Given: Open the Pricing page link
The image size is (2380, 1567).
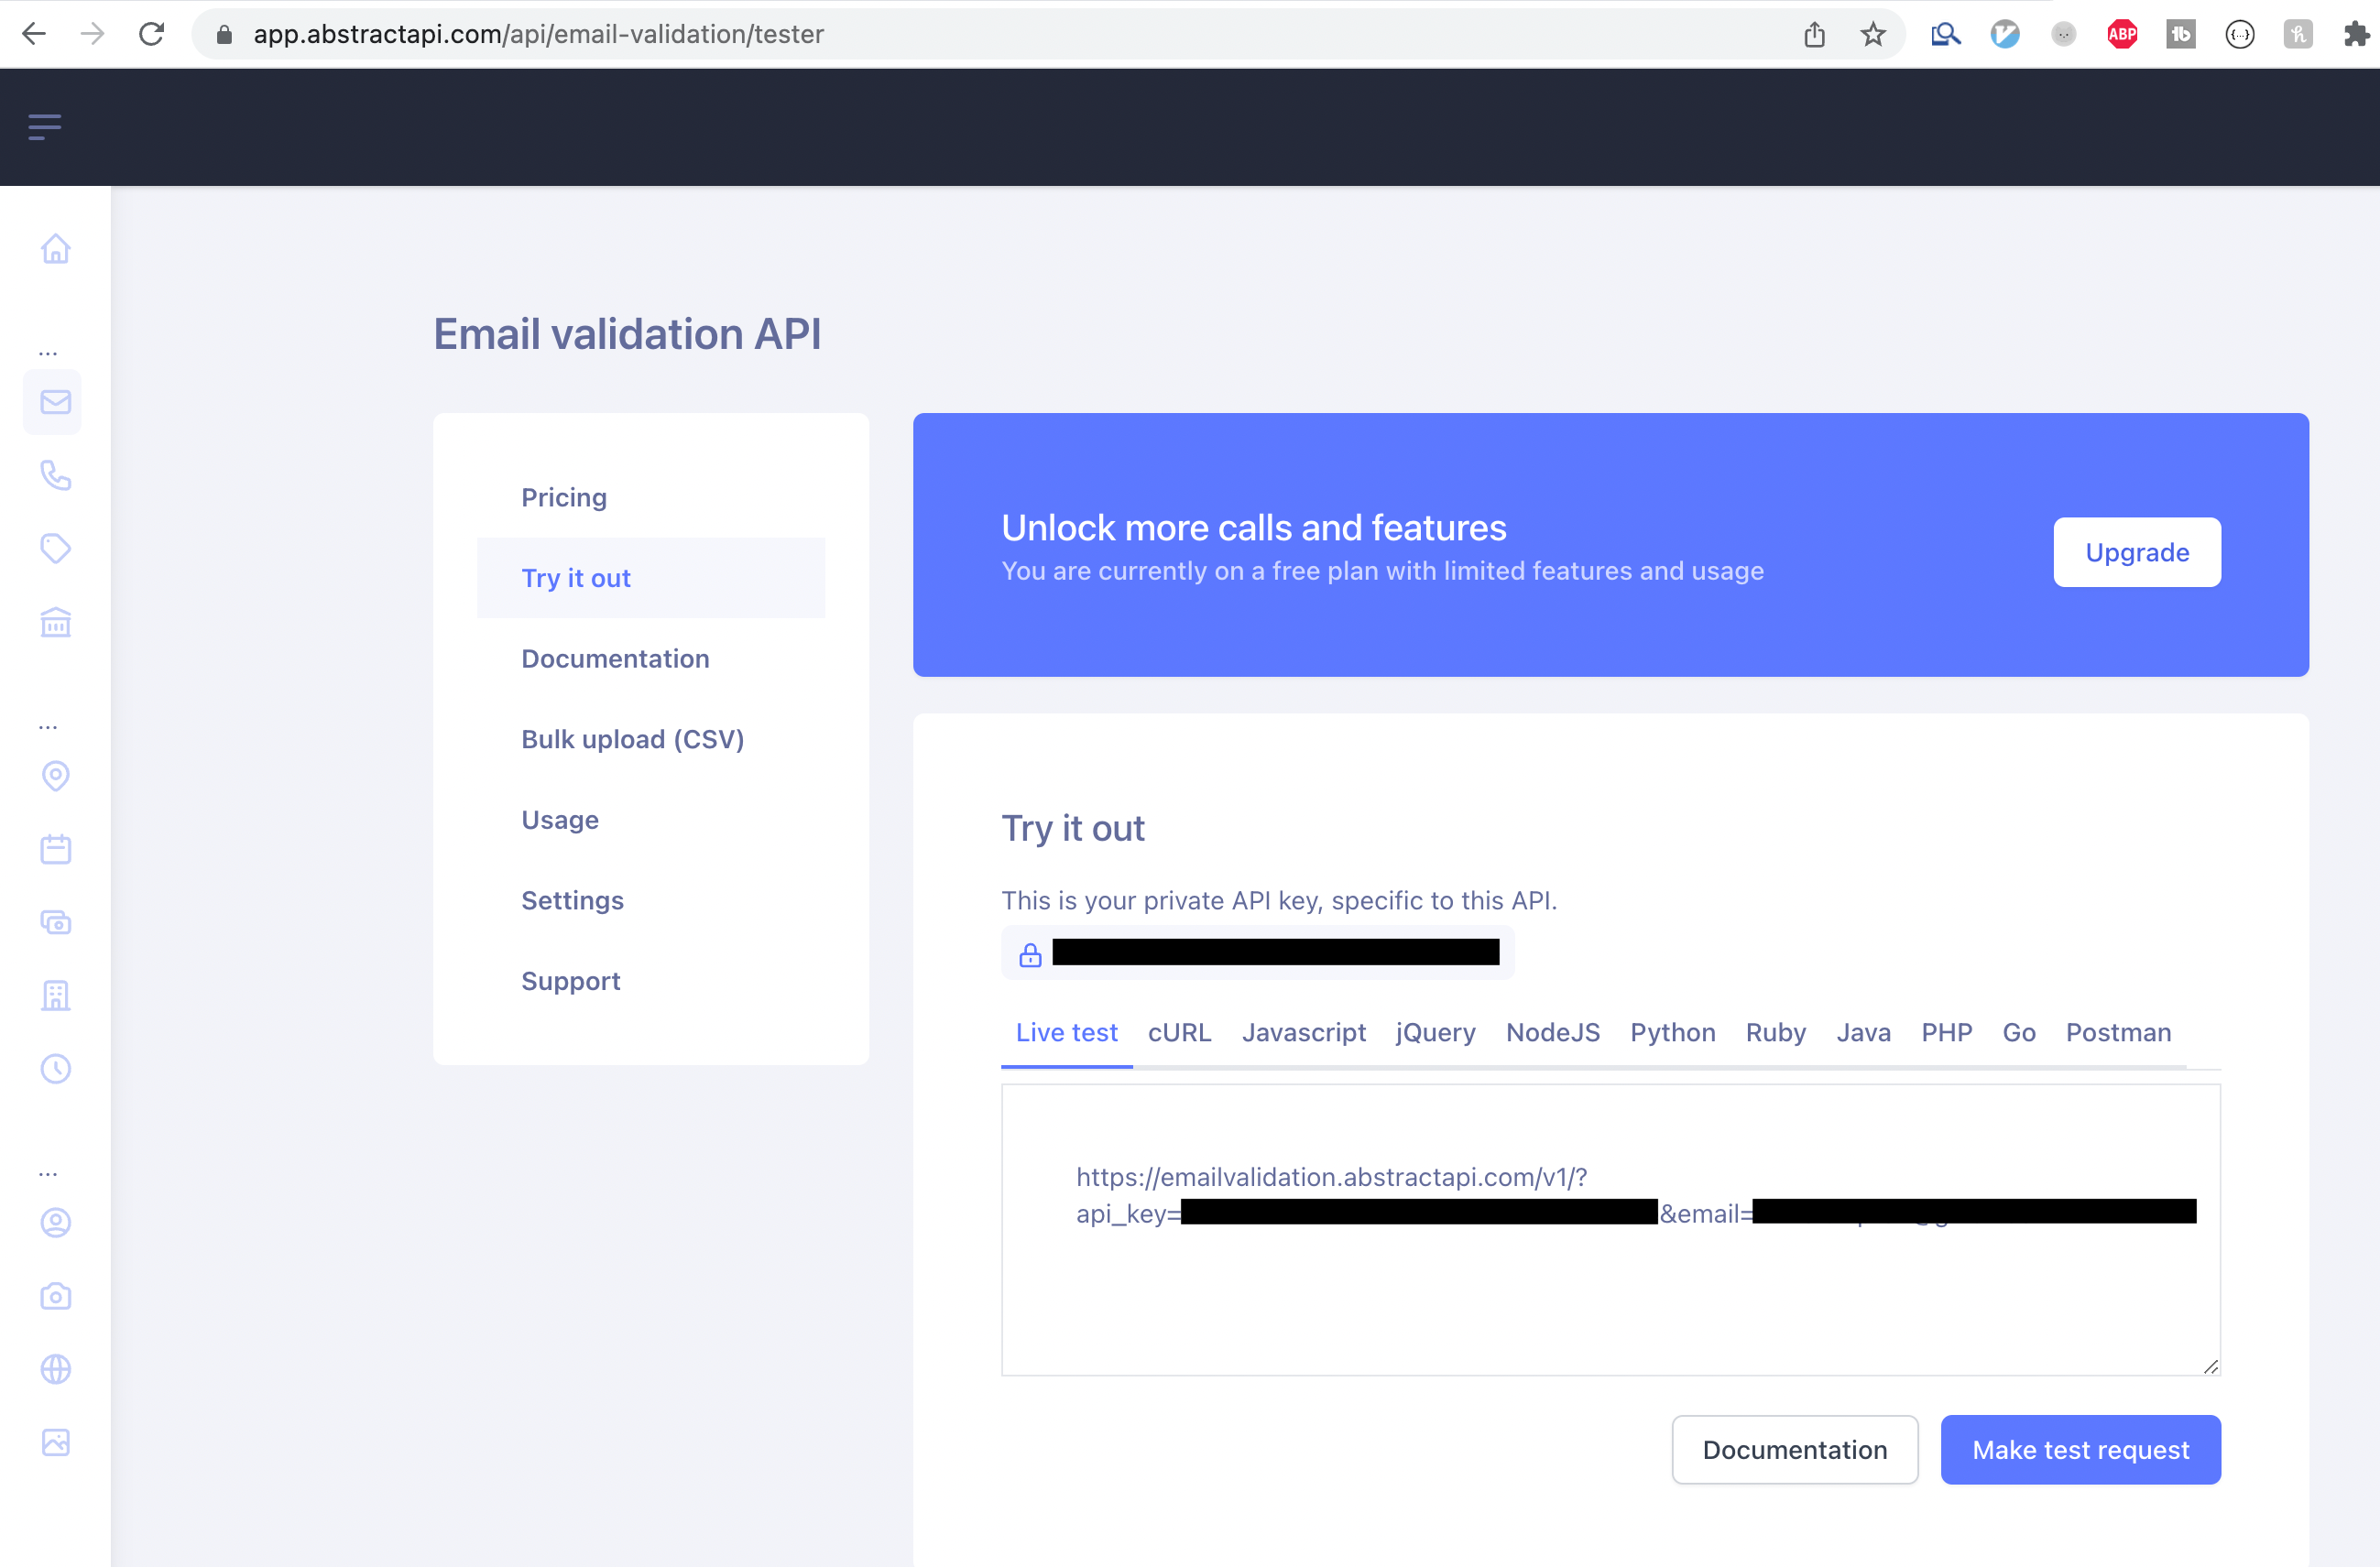Looking at the screenshot, I should pyautogui.click(x=563, y=497).
